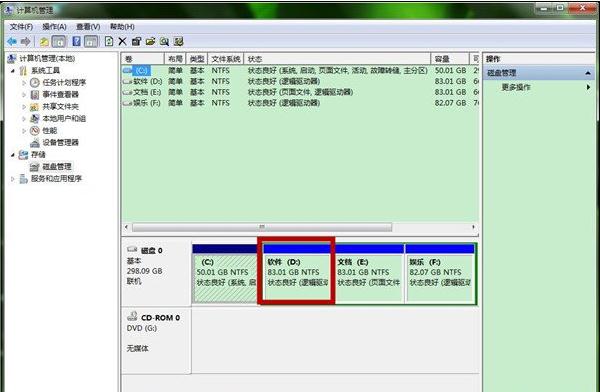Expand the 服务和应用程序 tree node

tap(13, 179)
